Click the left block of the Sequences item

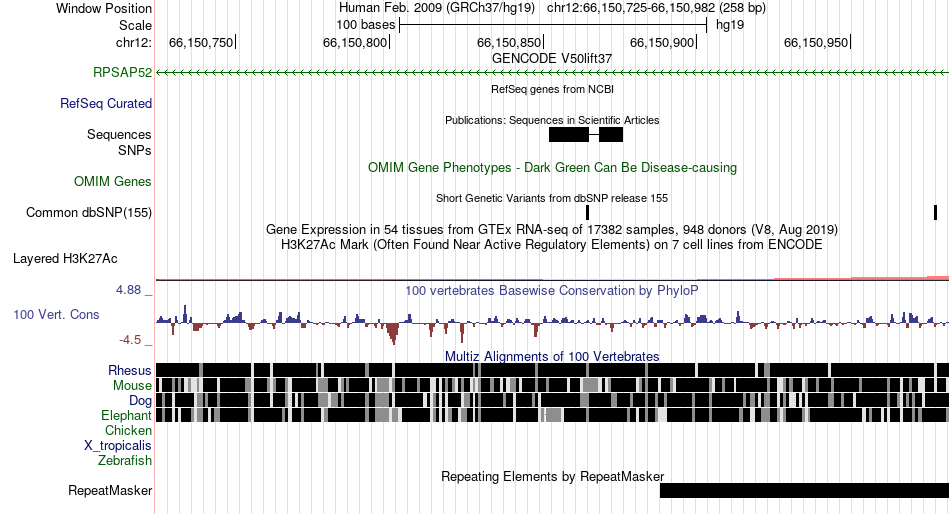coord(569,135)
